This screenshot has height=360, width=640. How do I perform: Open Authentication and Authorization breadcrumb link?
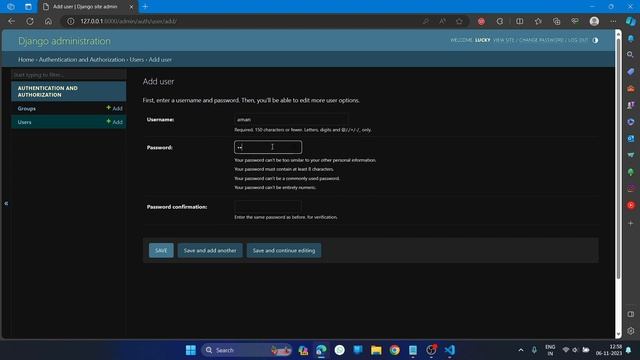pos(82,60)
